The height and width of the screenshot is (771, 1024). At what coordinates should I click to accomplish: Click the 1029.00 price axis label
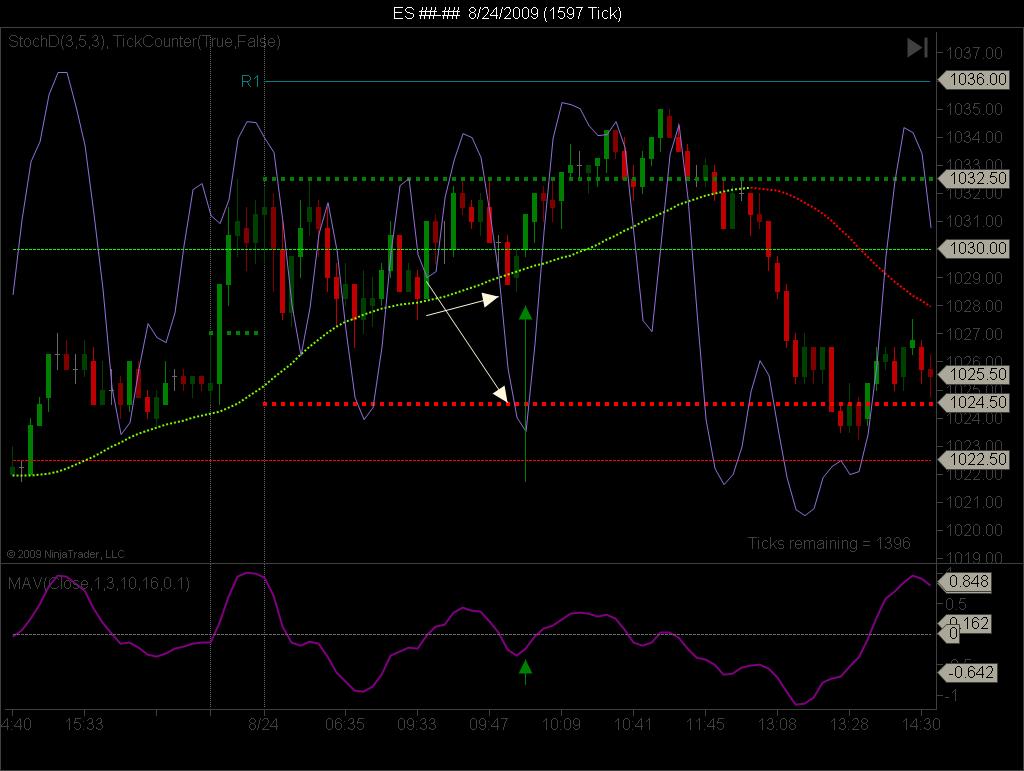click(974, 278)
